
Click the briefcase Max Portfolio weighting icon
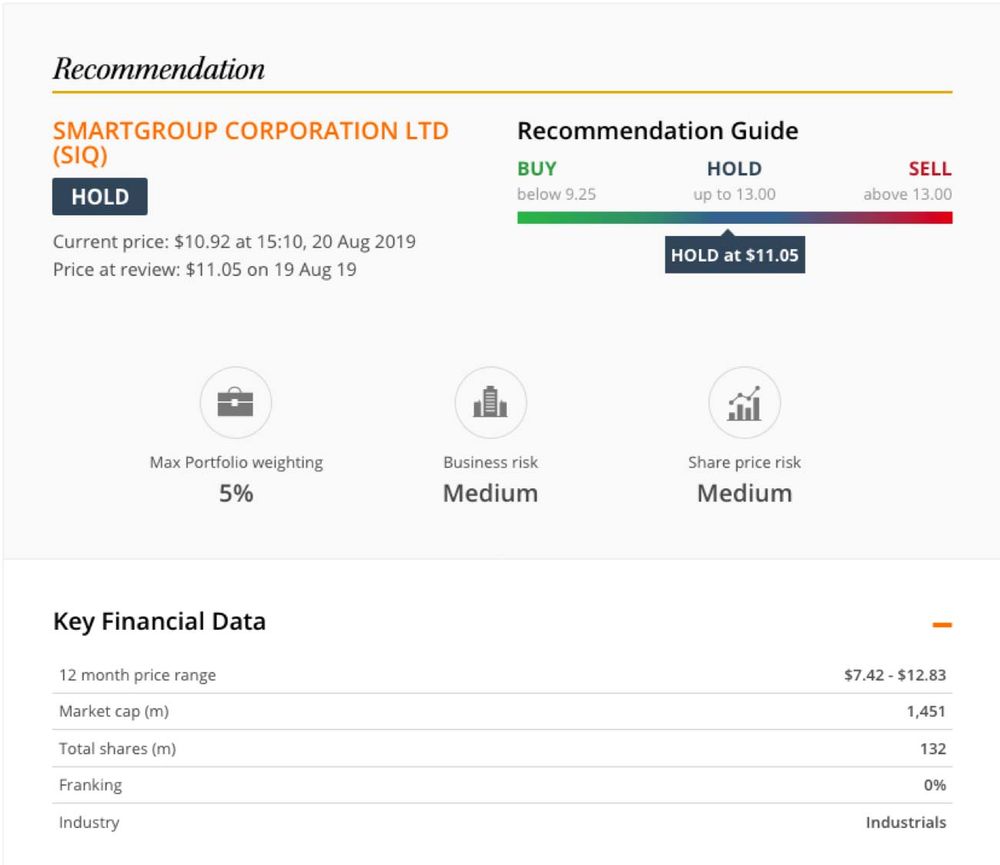click(x=235, y=403)
